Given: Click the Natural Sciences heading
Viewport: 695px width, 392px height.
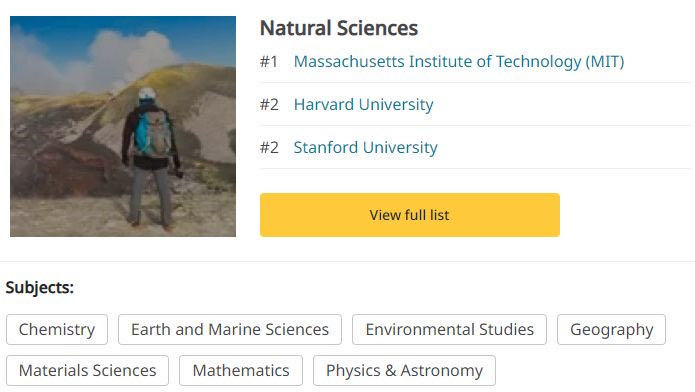Looking at the screenshot, I should point(339,28).
